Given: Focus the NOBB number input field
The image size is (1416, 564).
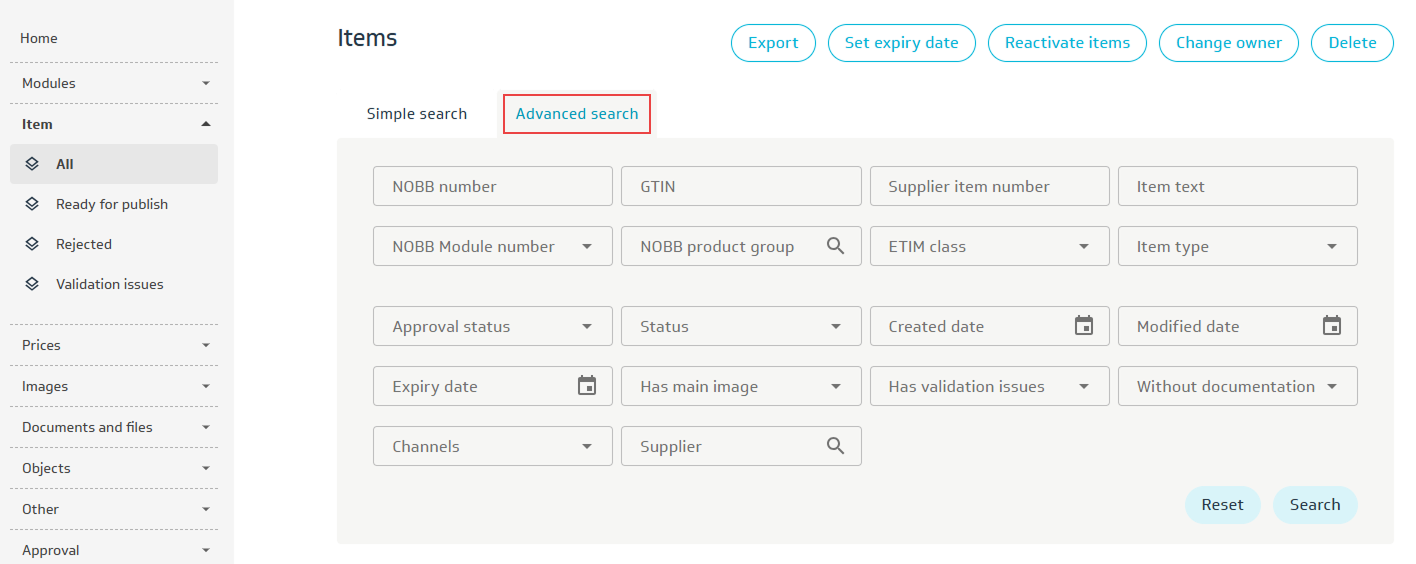Looking at the screenshot, I should (x=492, y=186).
